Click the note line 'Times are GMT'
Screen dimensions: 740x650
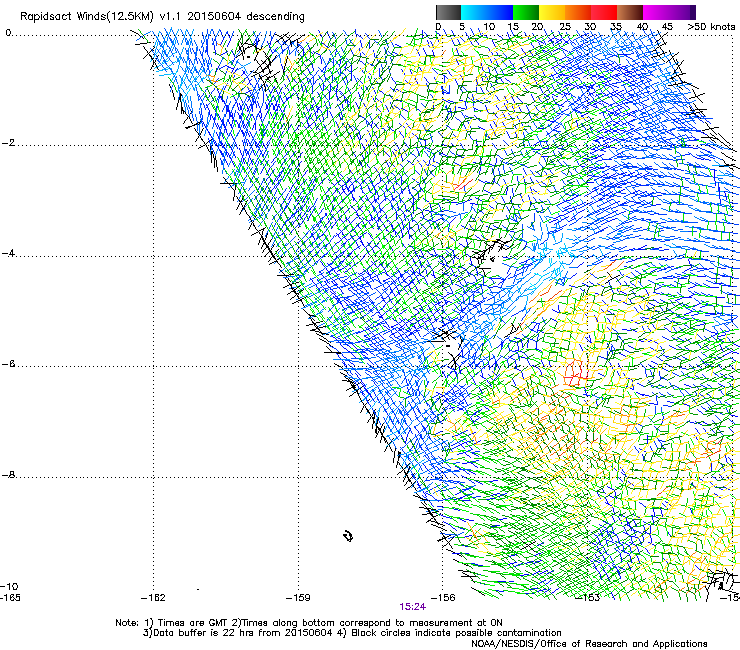pos(193,623)
